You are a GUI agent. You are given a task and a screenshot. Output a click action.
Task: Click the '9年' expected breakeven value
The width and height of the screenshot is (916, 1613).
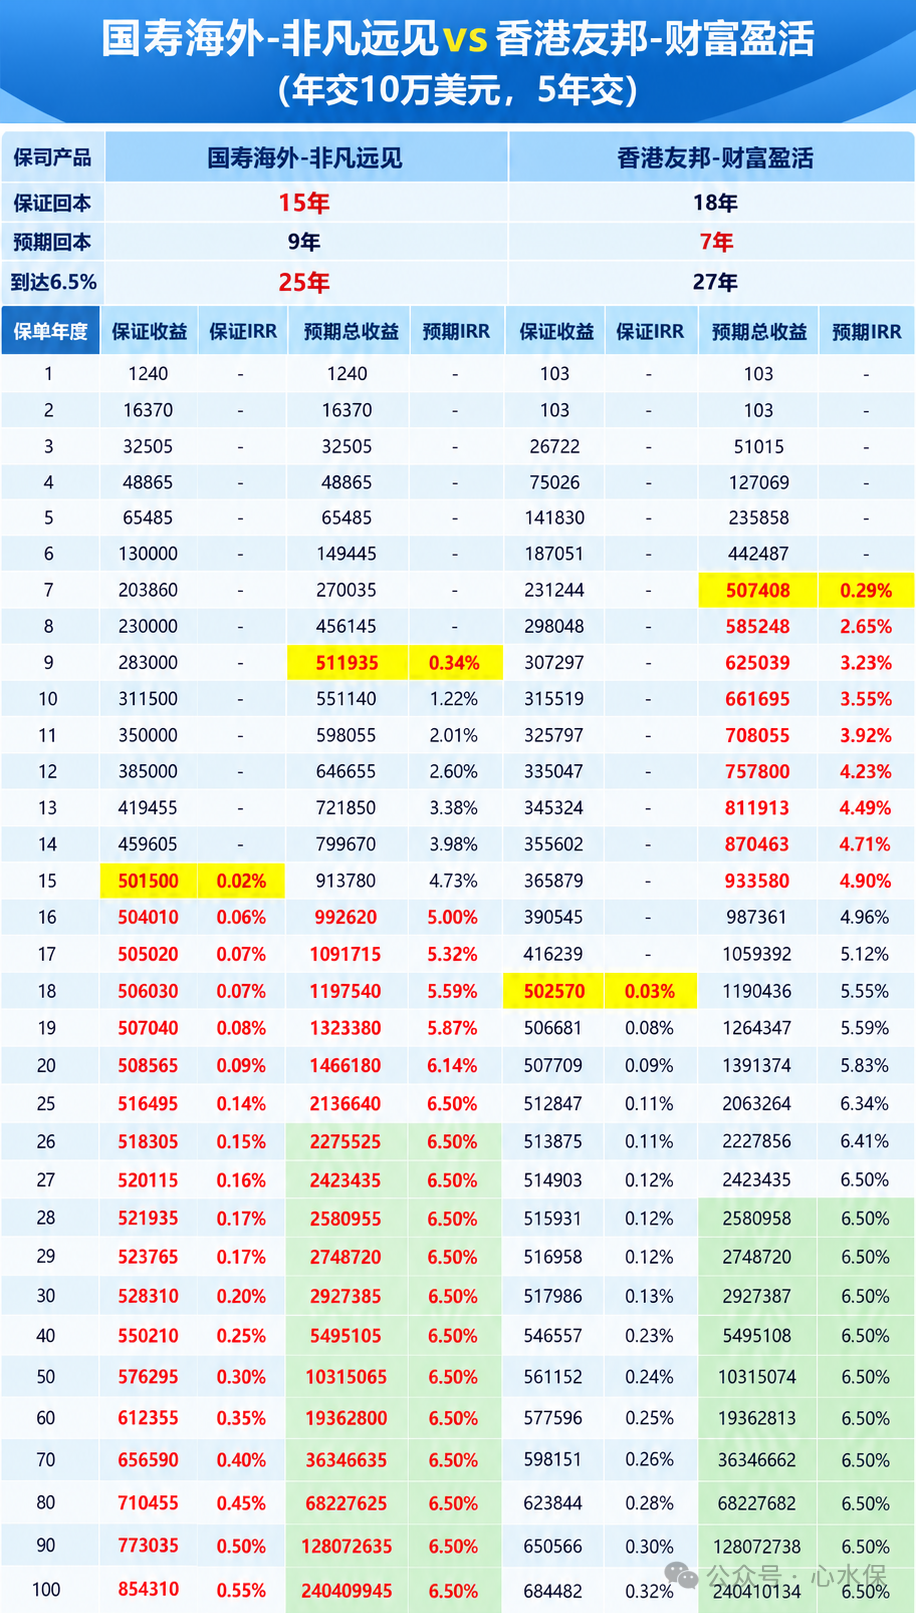coord(304,242)
